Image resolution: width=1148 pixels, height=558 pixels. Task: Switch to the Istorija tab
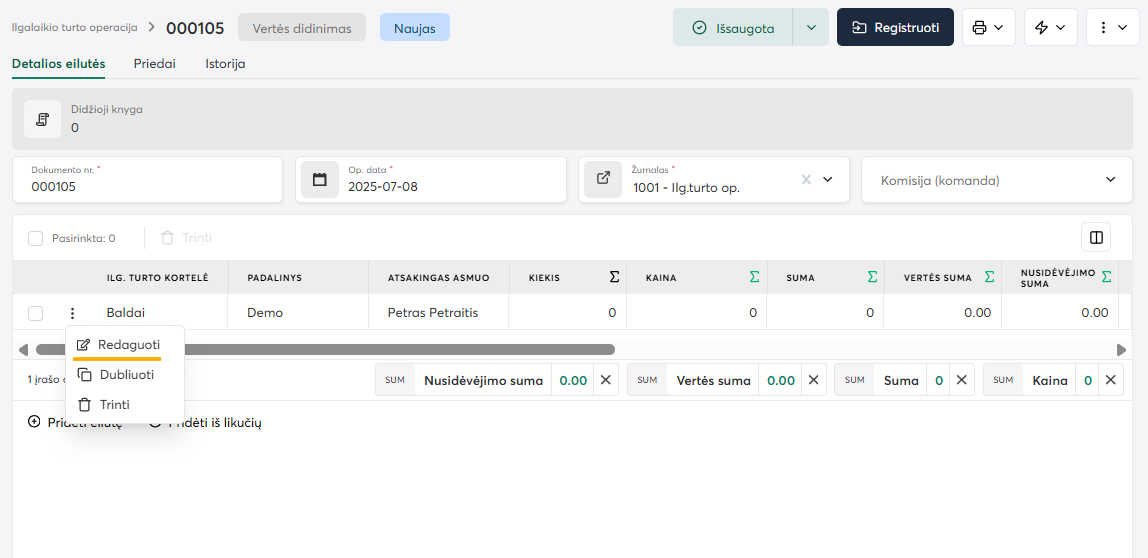coord(225,63)
